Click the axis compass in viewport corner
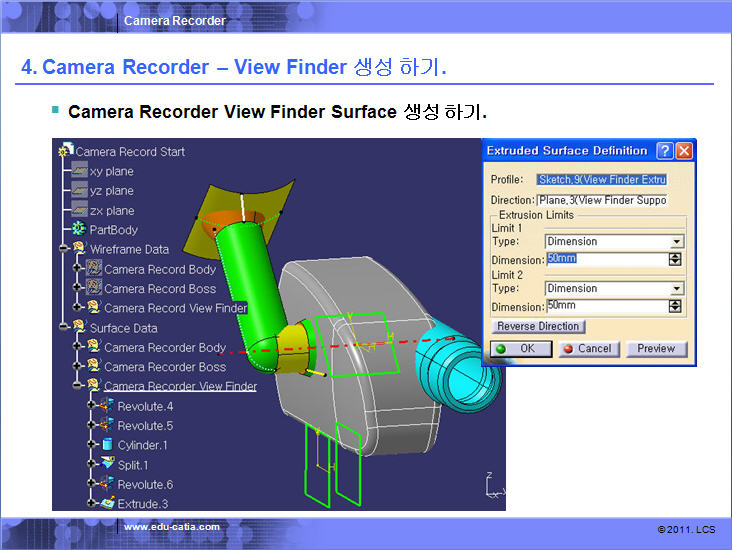Screen dimensions: 732x550 491,487
